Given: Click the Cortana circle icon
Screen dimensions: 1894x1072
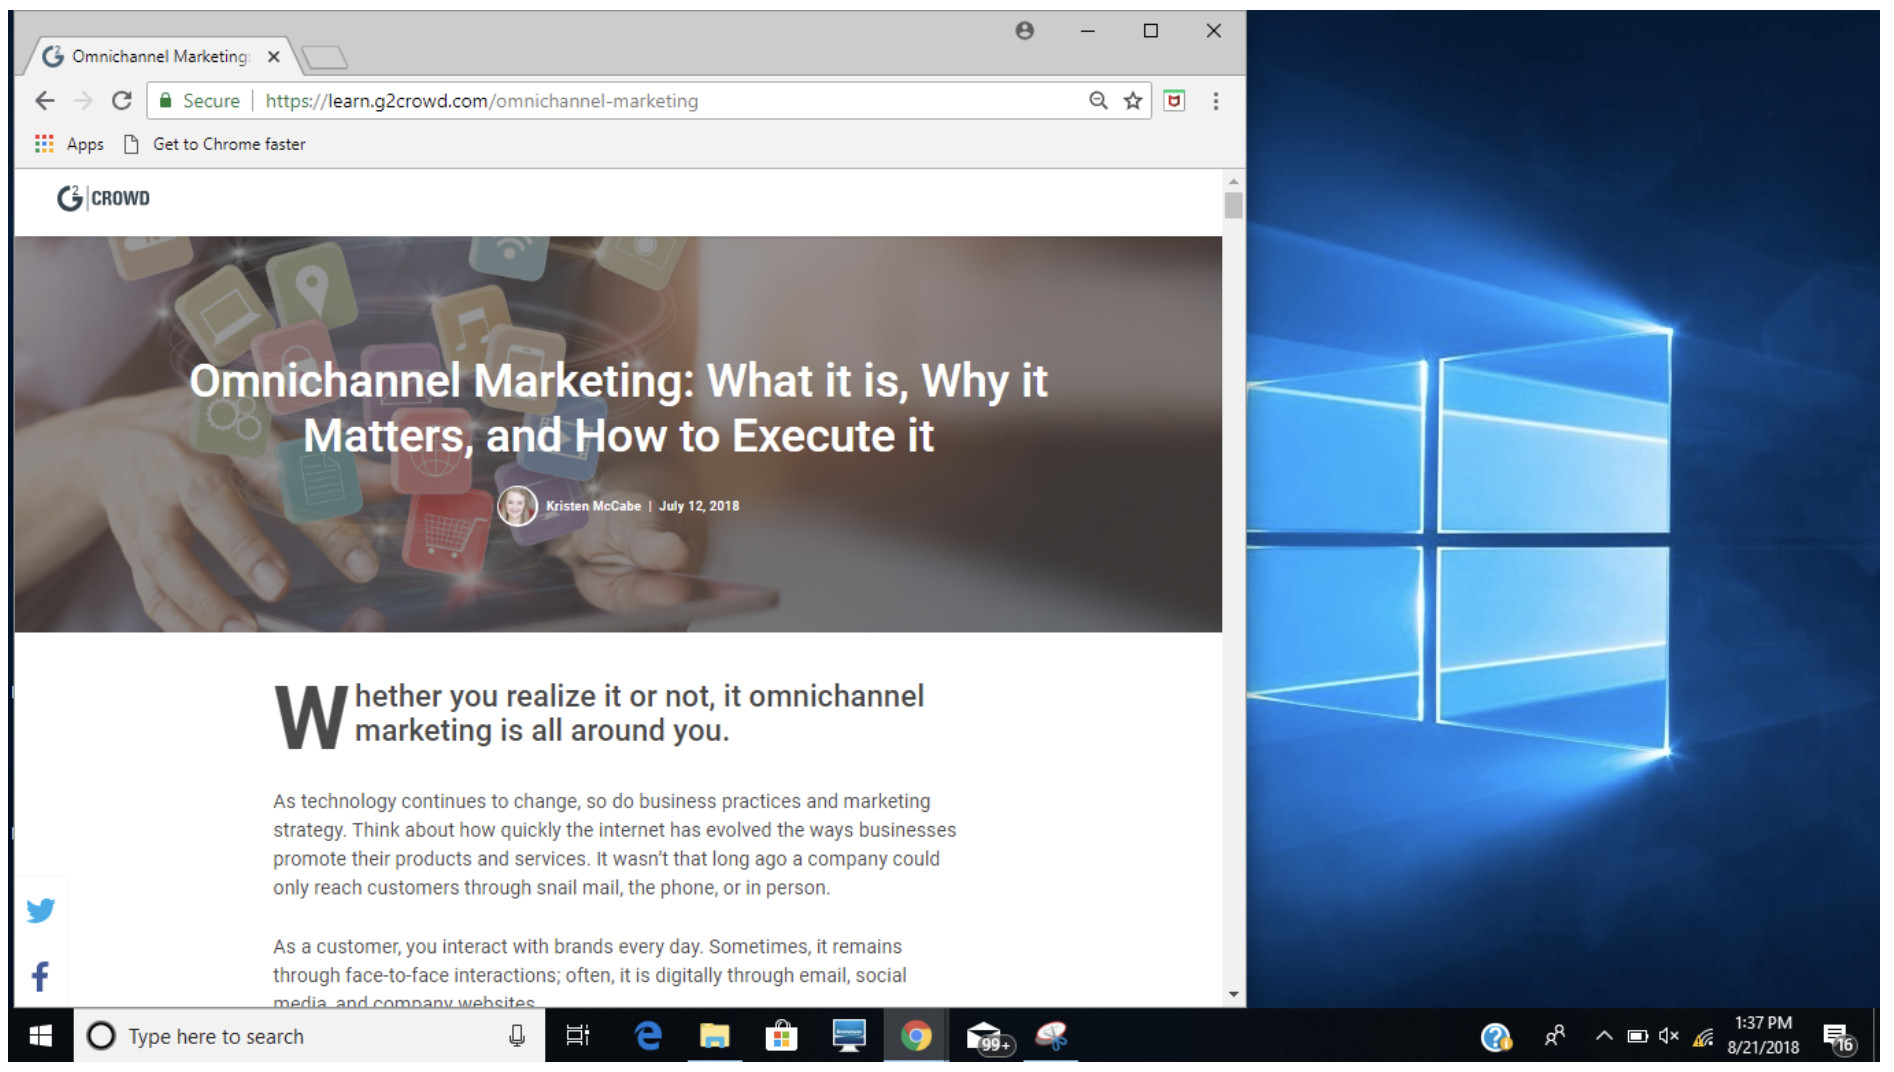Looking at the screenshot, I should [101, 1036].
